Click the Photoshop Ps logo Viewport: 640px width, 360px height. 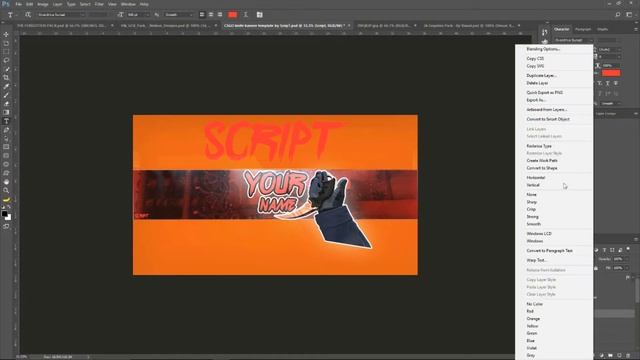[6, 4]
